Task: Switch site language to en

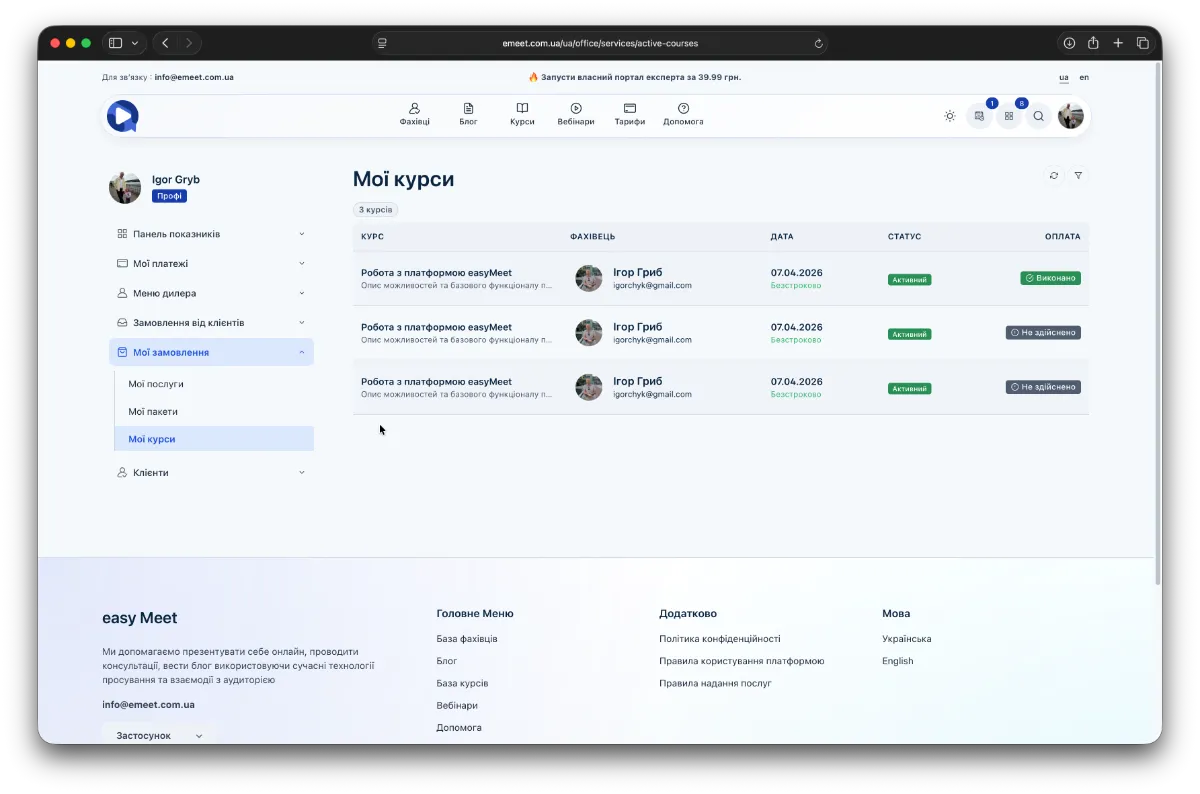Action: [x=1084, y=77]
